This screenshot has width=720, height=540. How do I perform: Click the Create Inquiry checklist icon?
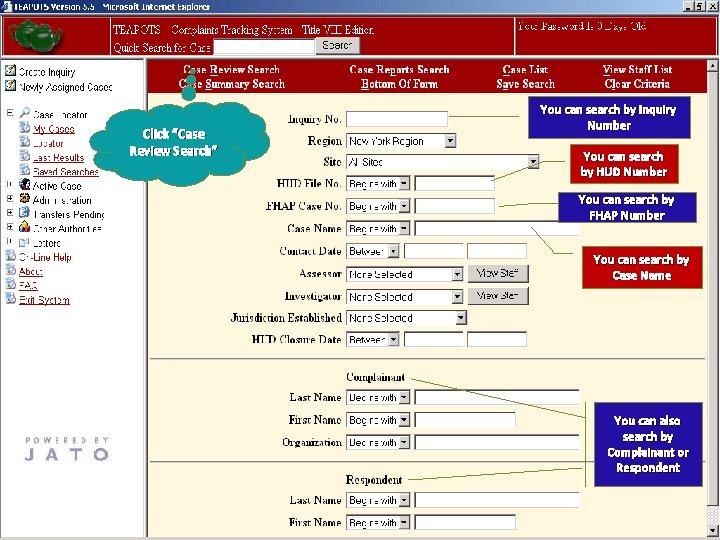10,71
